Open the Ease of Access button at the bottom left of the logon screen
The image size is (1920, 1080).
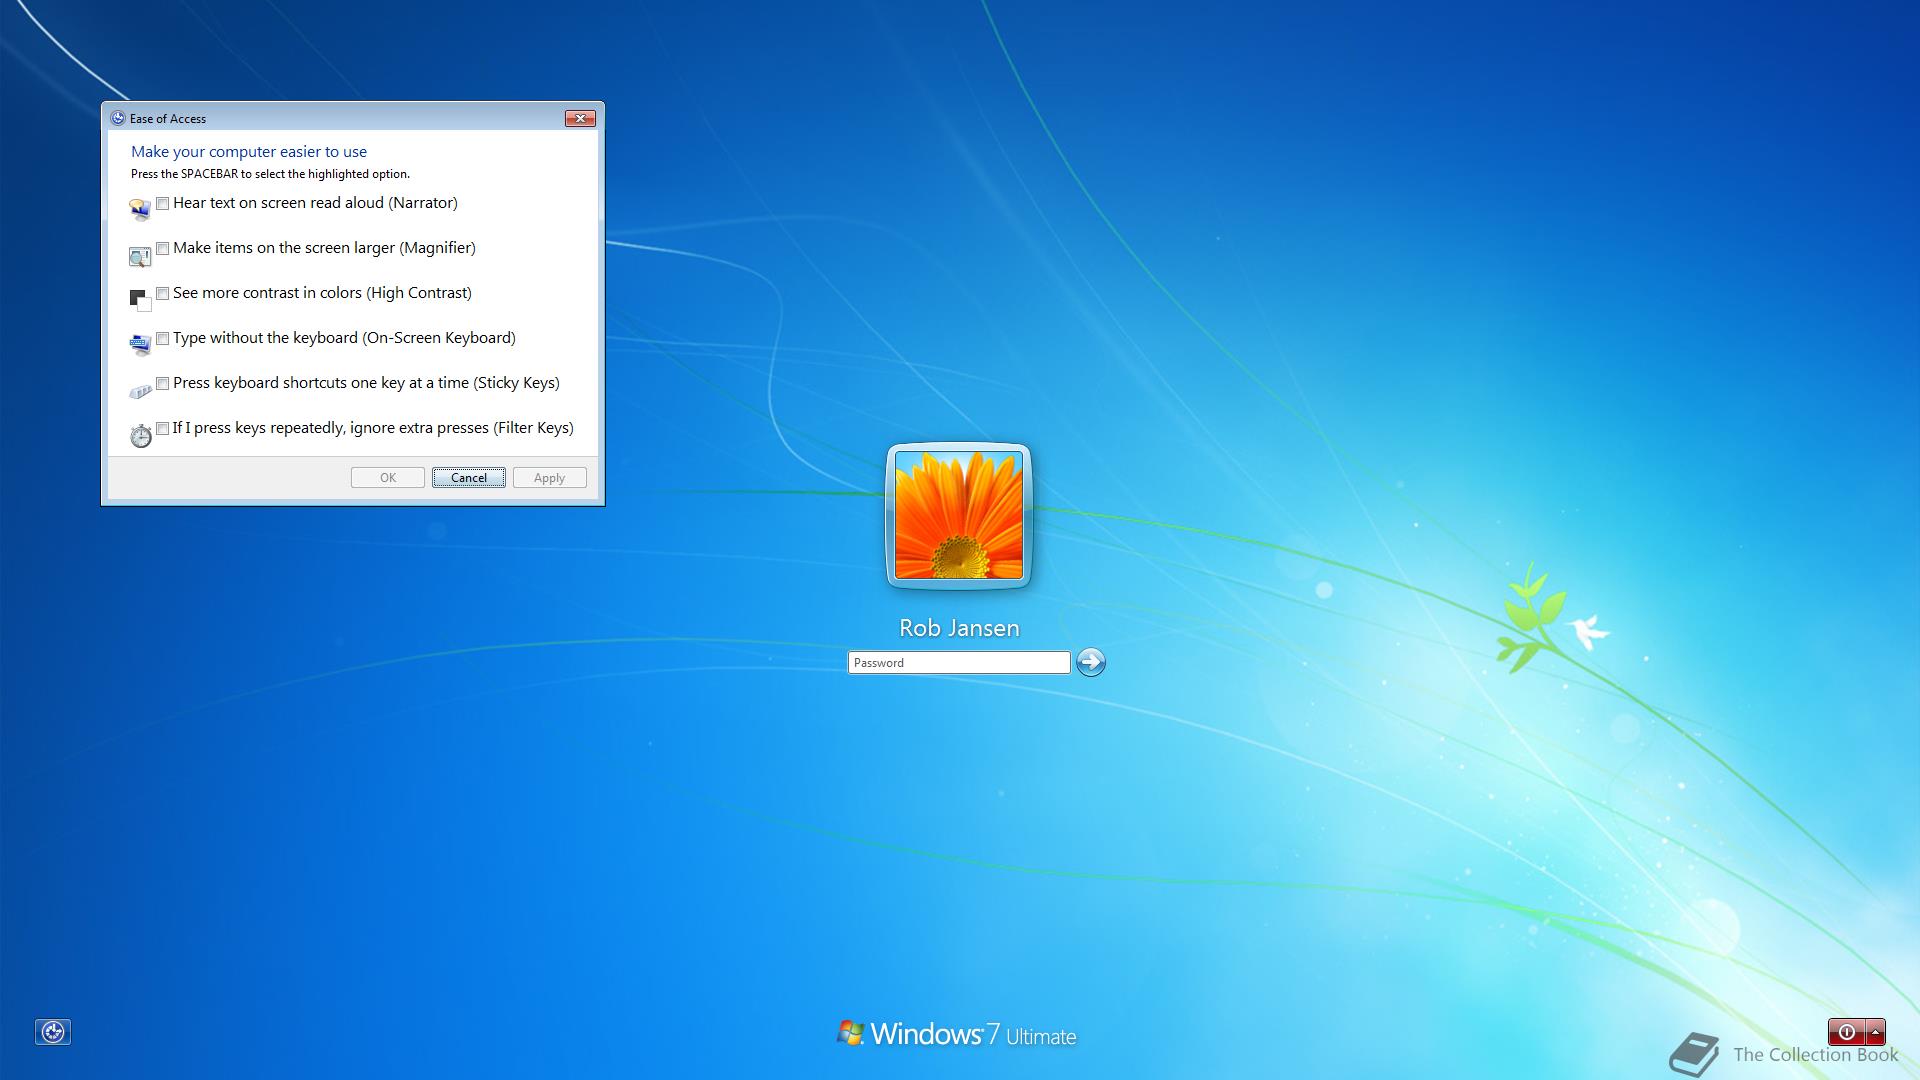coord(53,1032)
